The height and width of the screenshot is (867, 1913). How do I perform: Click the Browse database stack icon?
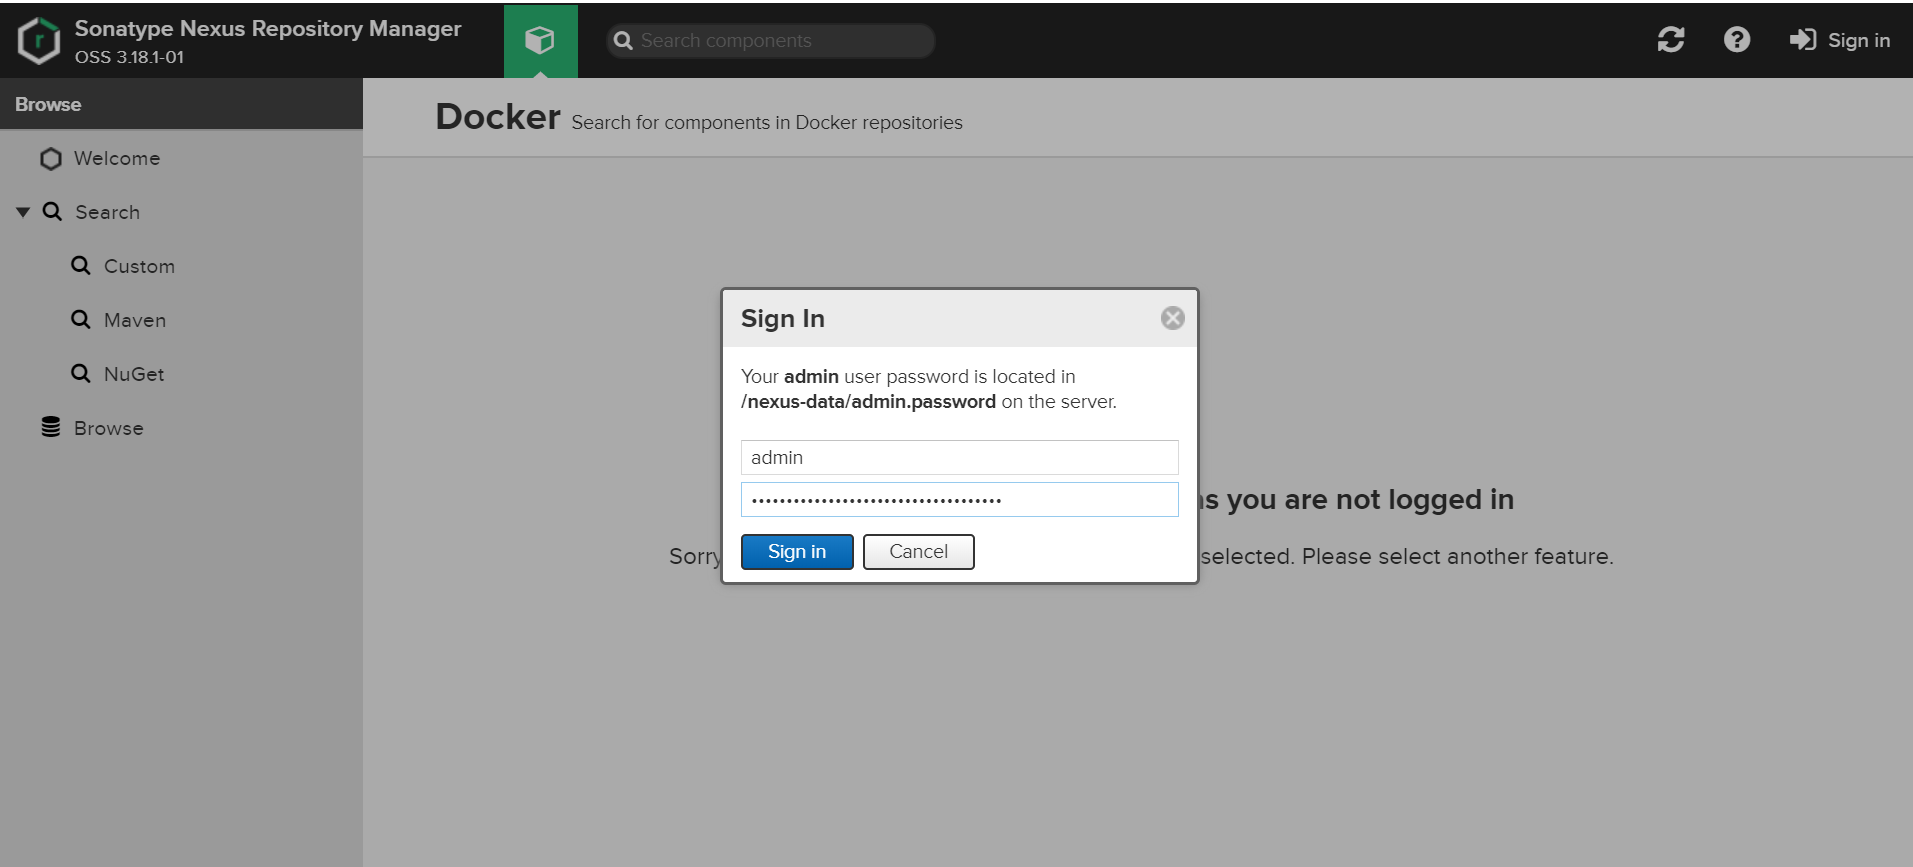[51, 427]
